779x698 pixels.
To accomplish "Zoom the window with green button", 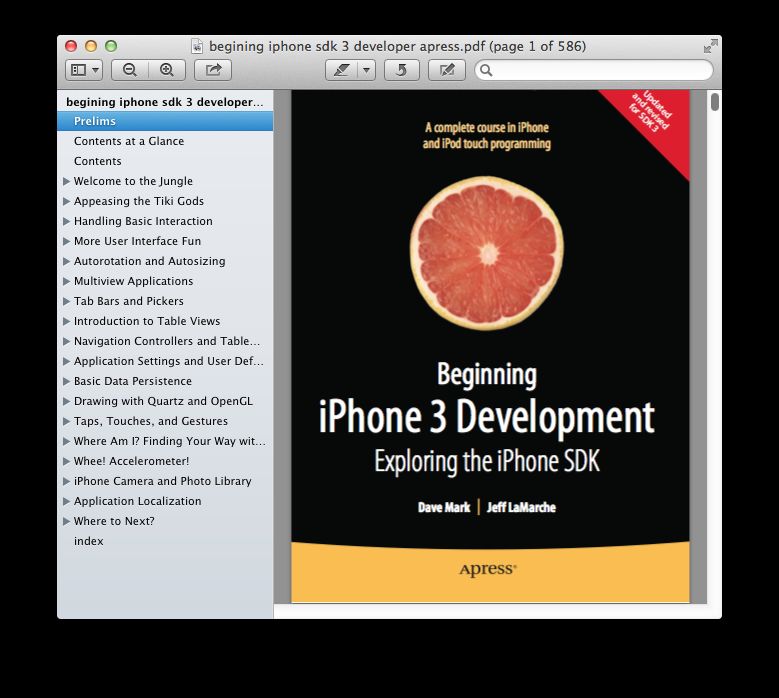I will click(111, 46).
